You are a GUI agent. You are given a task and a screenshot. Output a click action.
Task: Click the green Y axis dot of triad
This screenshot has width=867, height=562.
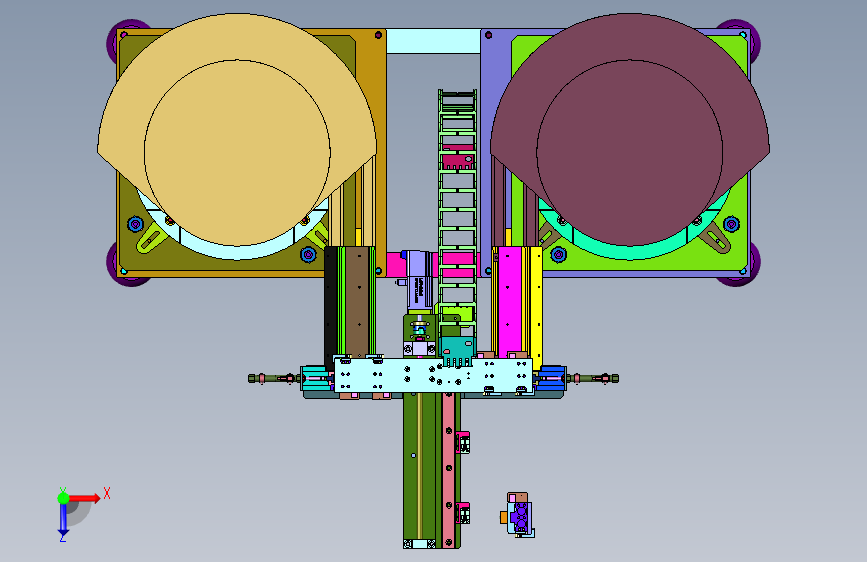[64, 498]
